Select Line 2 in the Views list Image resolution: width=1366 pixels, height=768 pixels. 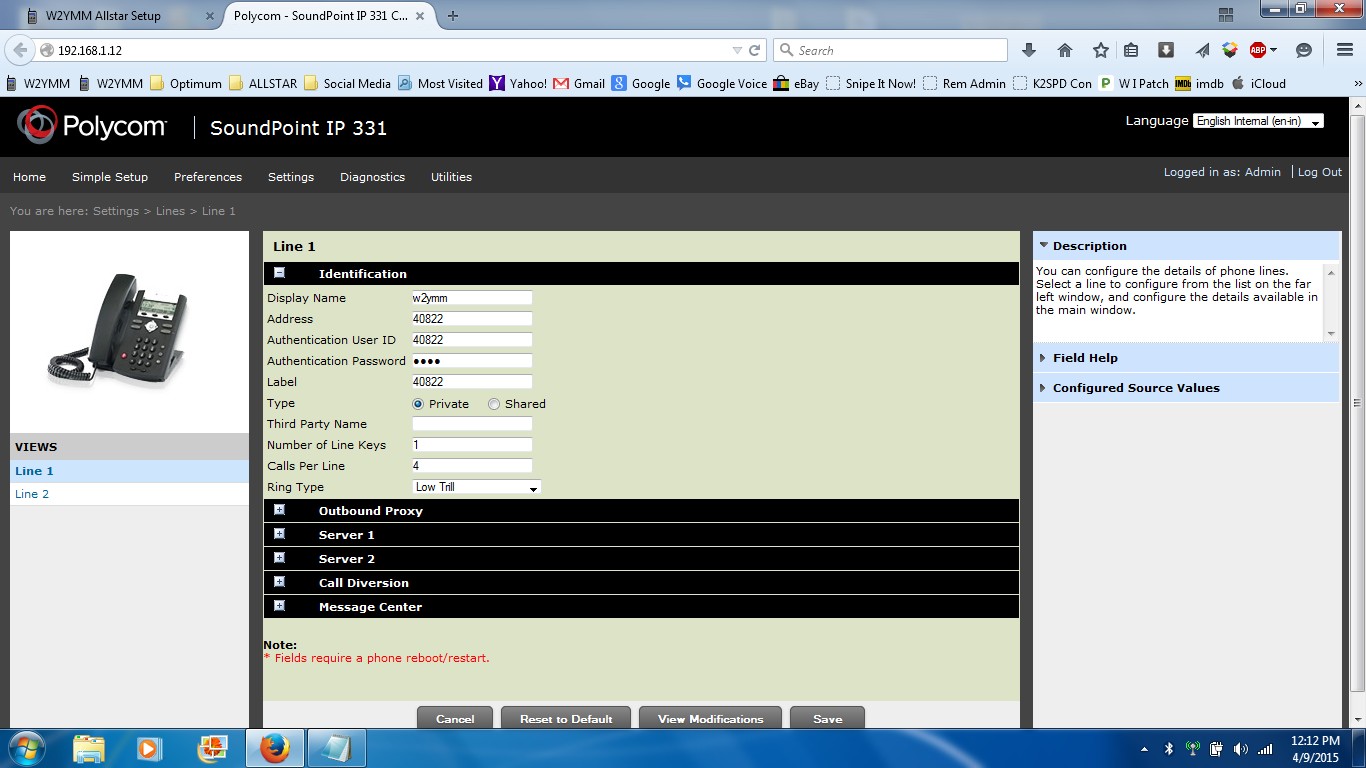(x=129, y=494)
